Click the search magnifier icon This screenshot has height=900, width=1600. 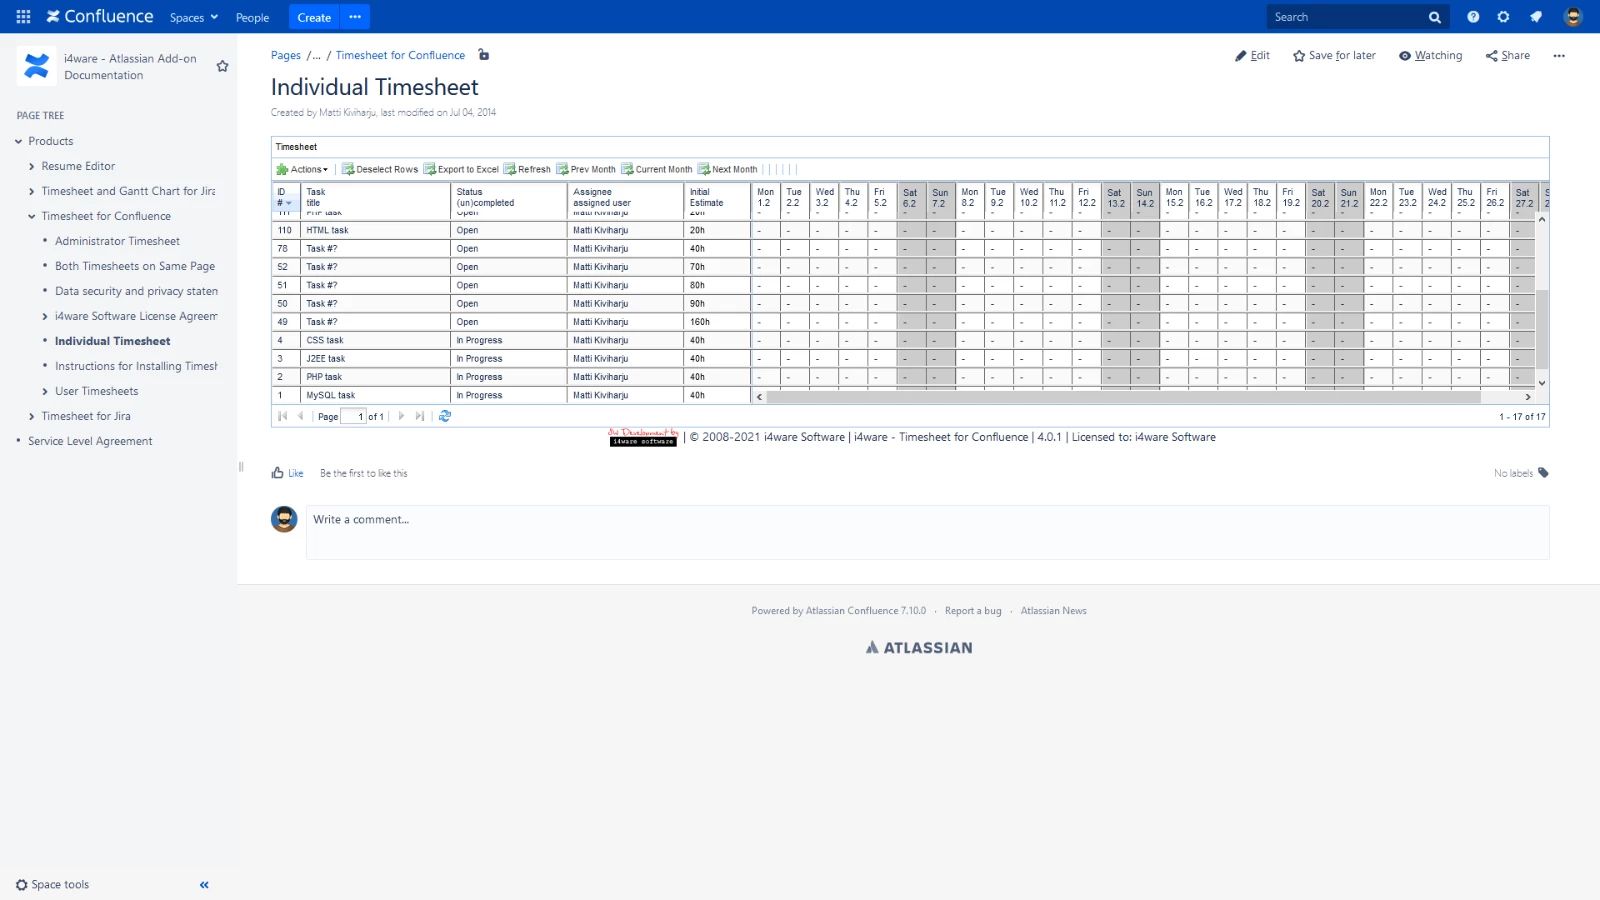(x=1435, y=17)
